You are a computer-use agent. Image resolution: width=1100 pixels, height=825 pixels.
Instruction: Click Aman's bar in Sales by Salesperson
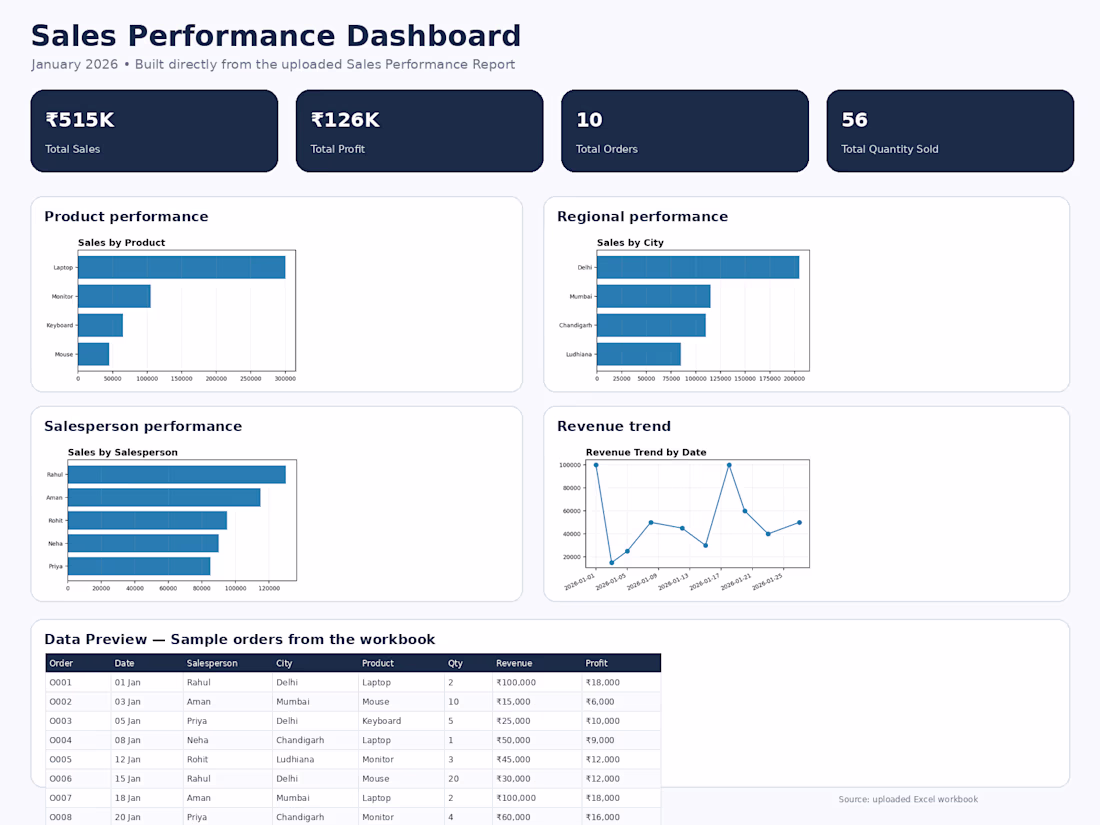pos(164,497)
